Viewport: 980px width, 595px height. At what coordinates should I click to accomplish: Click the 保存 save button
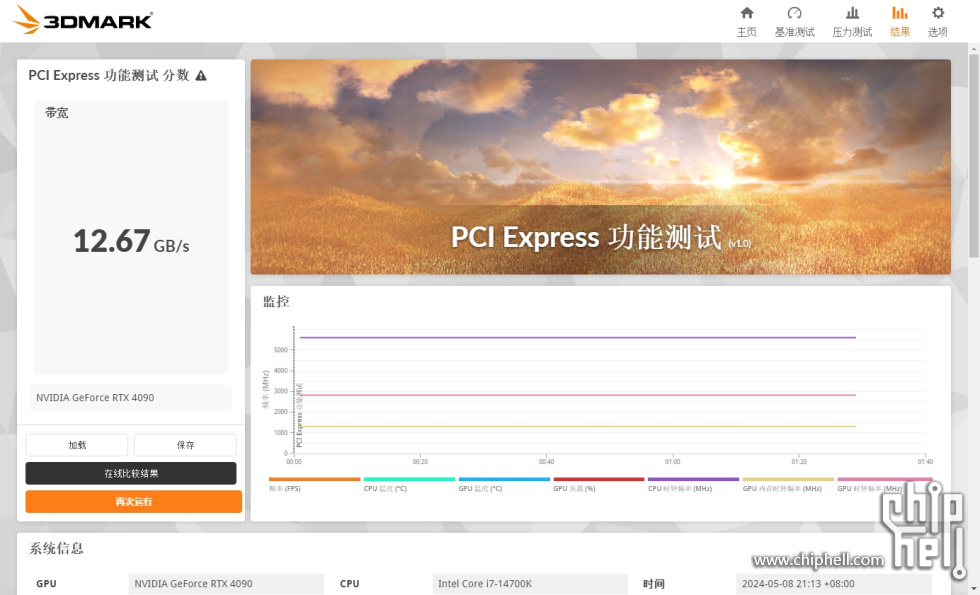[x=185, y=445]
